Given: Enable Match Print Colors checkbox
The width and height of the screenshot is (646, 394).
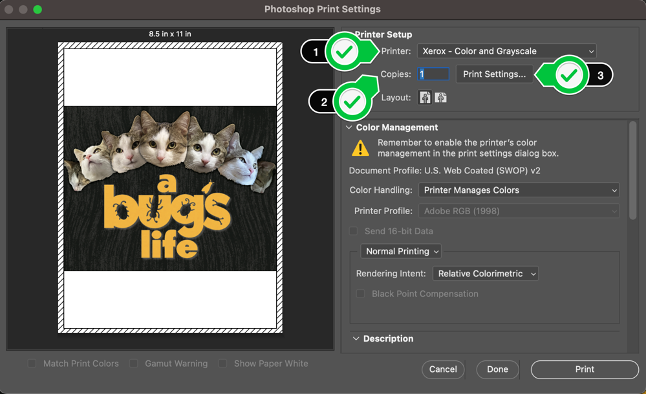Looking at the screenshot, I should 31,364.
